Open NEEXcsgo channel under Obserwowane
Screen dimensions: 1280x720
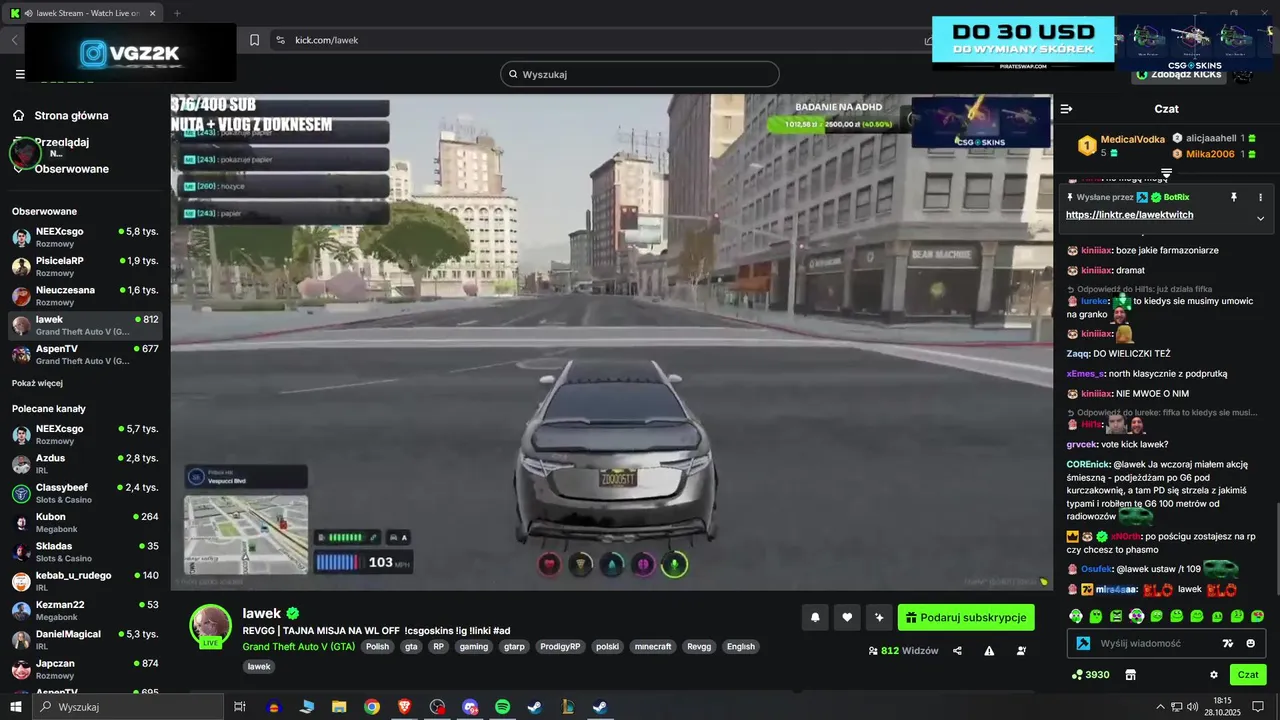85,237
